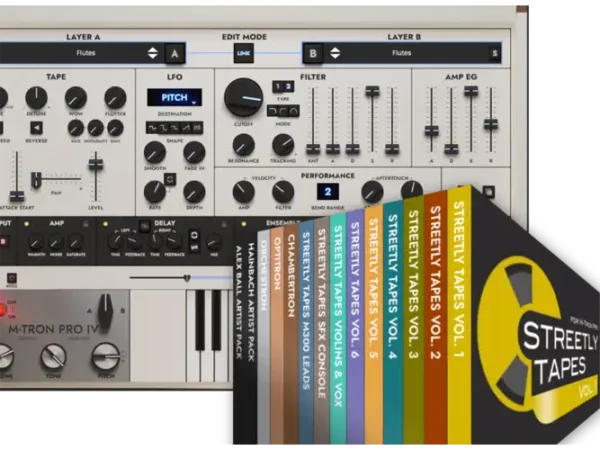Open LFO Destination PITCH dropdown
Image resolution: width=600 pixels, height=450 pixels.
click(x=174, y=98)
